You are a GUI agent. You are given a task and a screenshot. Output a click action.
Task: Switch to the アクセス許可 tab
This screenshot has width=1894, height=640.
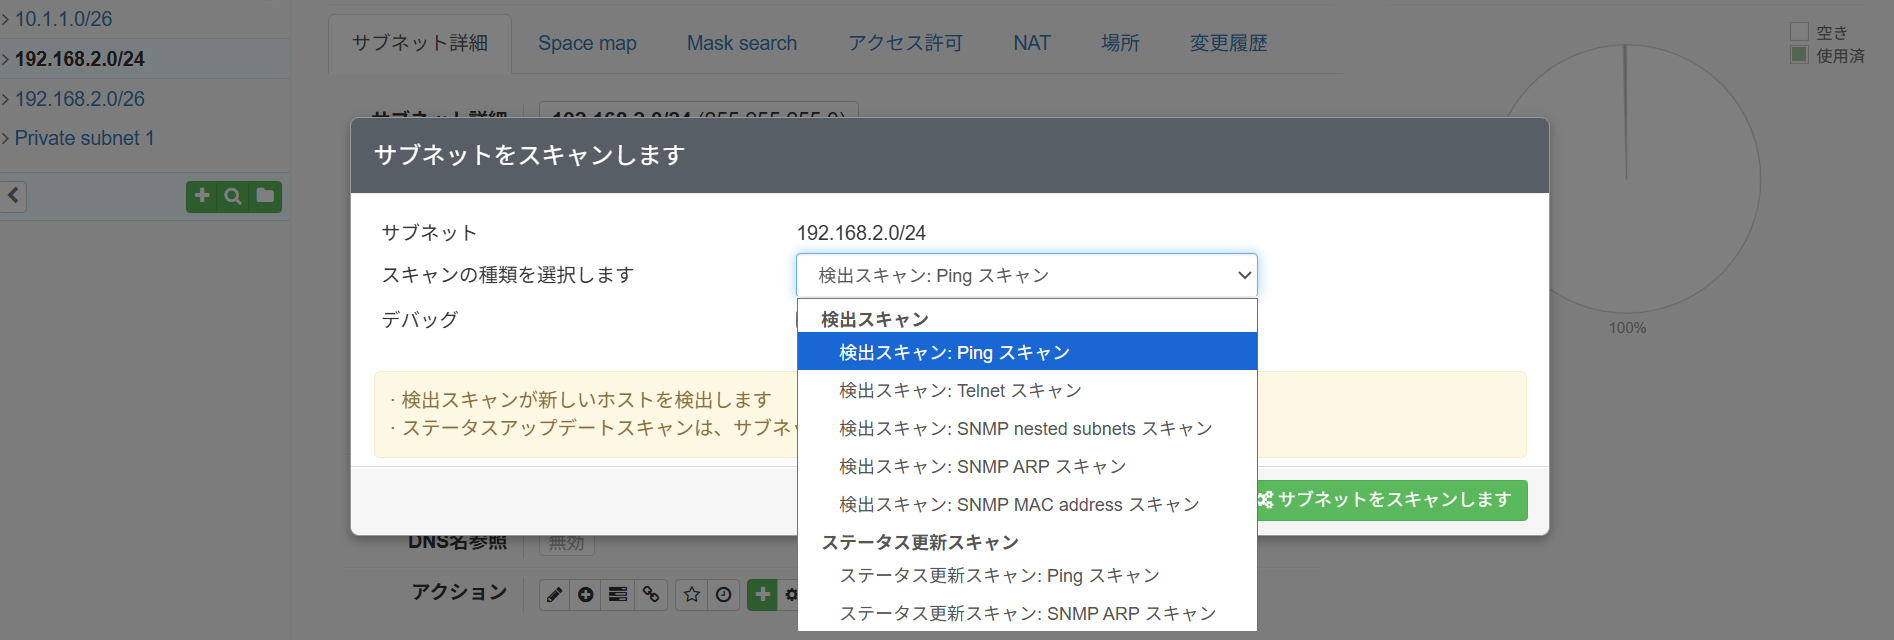pyautogui.click(x=905, y=43)
